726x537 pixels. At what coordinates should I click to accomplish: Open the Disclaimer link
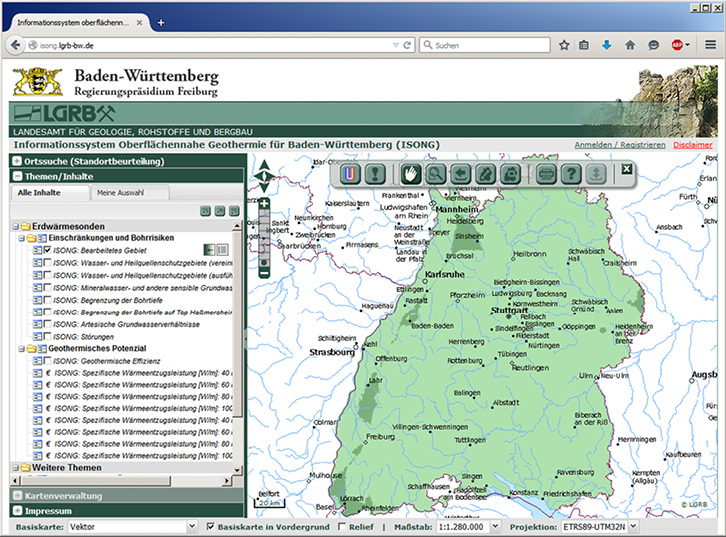(692, 145)
